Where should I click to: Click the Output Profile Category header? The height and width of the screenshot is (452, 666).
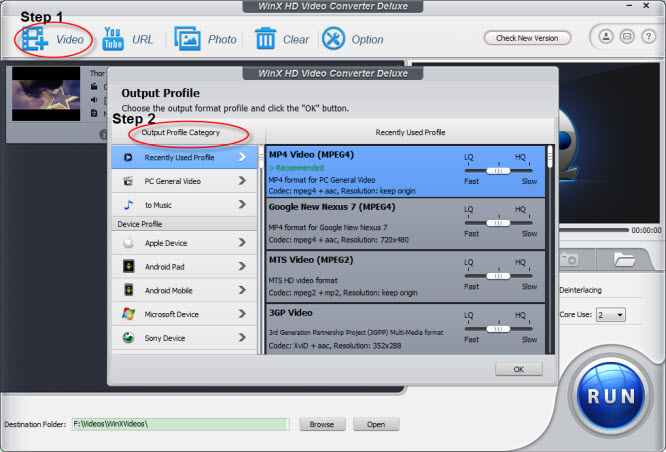click(x=181, y=133)
